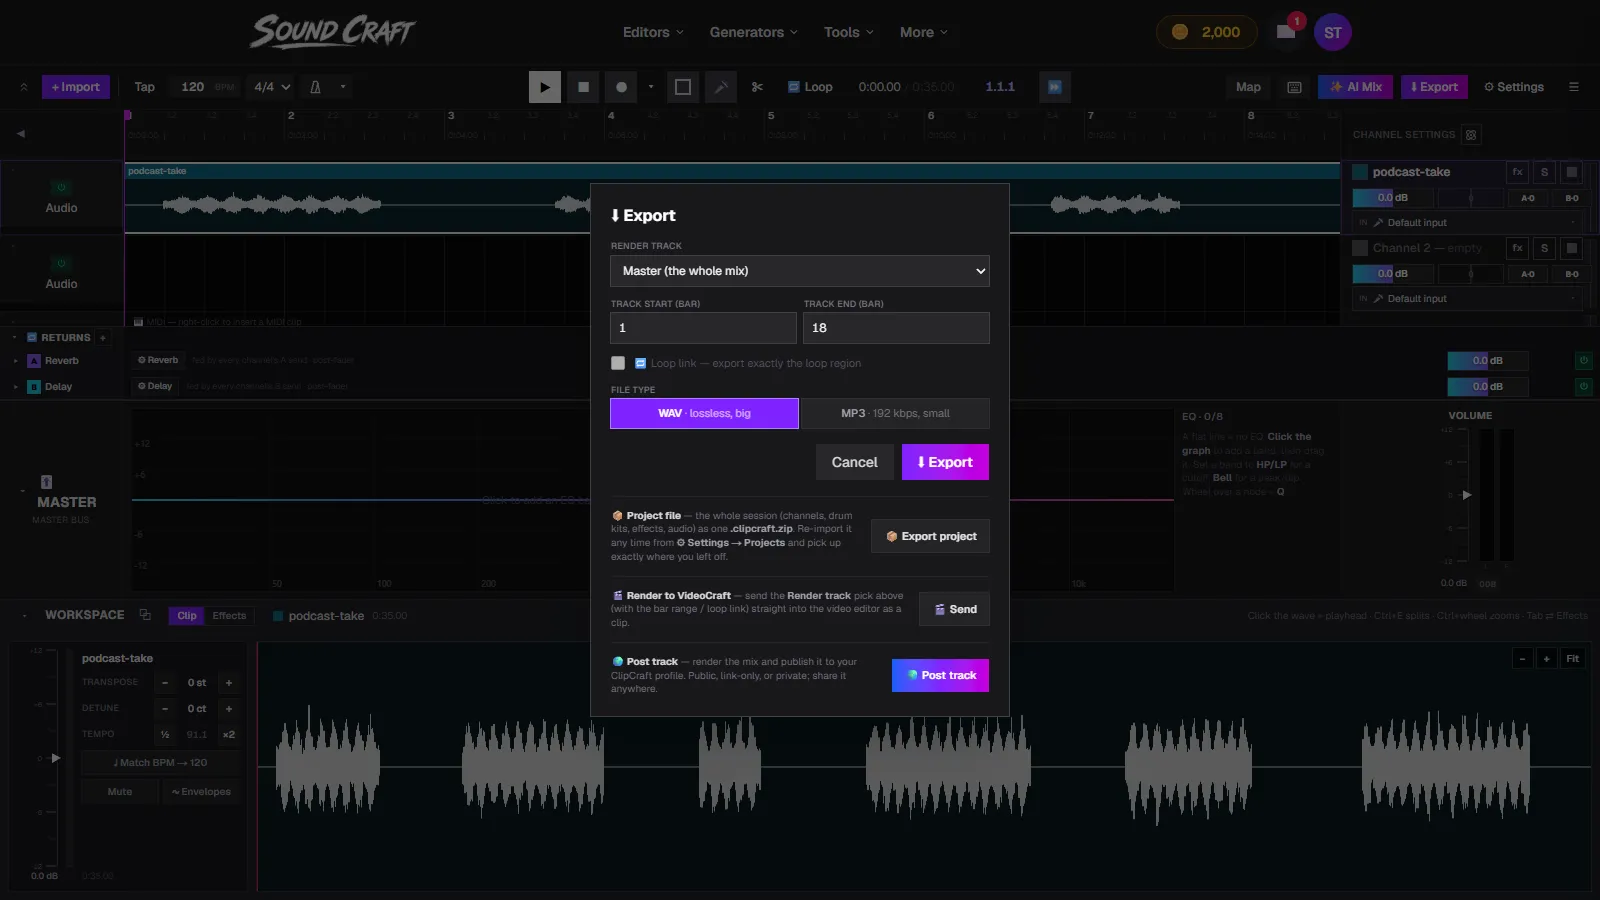Switch to the Effects tab
Image resolution: width=1600 pixels, height=900 pixels.
[x=229, y=616]
